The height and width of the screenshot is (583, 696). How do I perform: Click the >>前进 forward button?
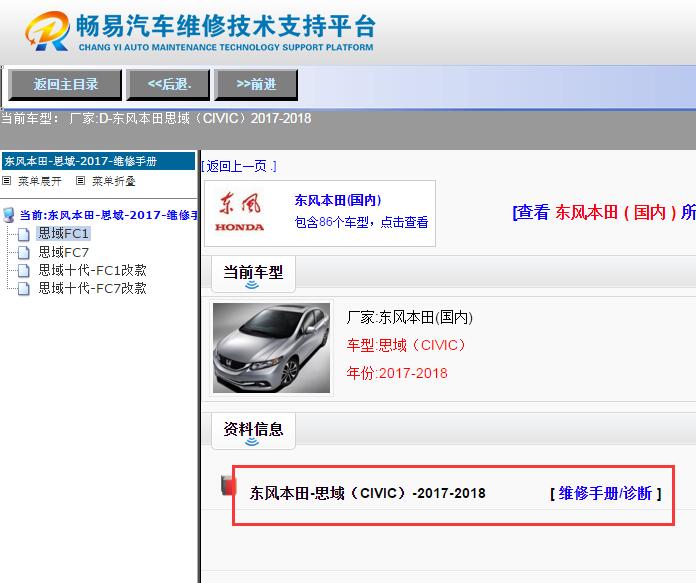(x=256, y=84)
